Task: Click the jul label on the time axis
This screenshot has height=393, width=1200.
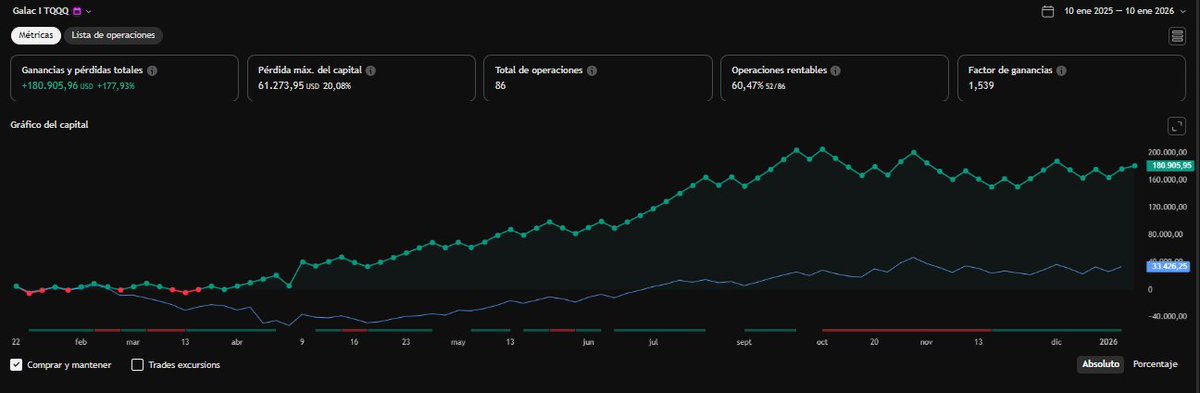Action: pyautogui.click(x=653, y=342)
